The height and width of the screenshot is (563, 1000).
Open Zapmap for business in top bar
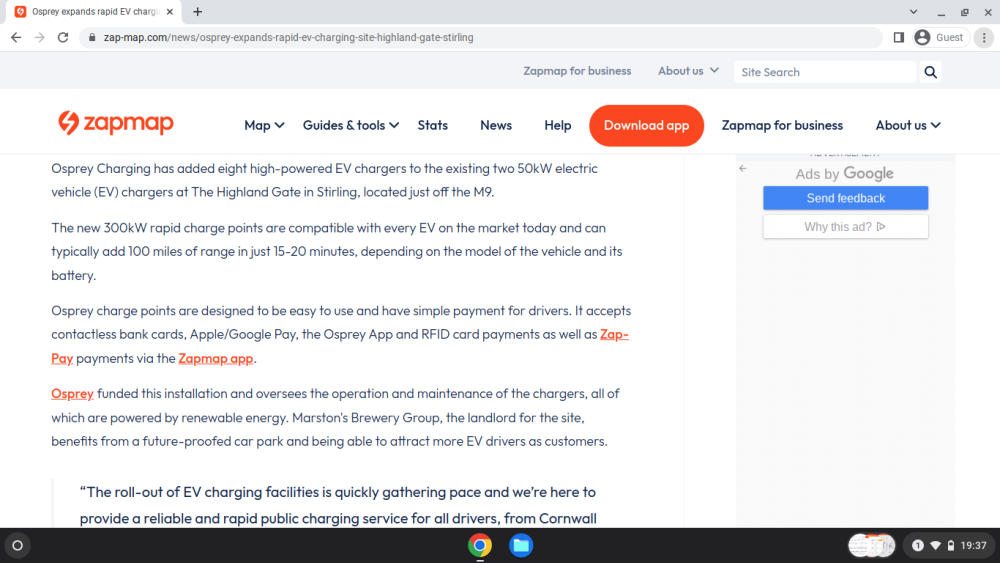[577, 71]
